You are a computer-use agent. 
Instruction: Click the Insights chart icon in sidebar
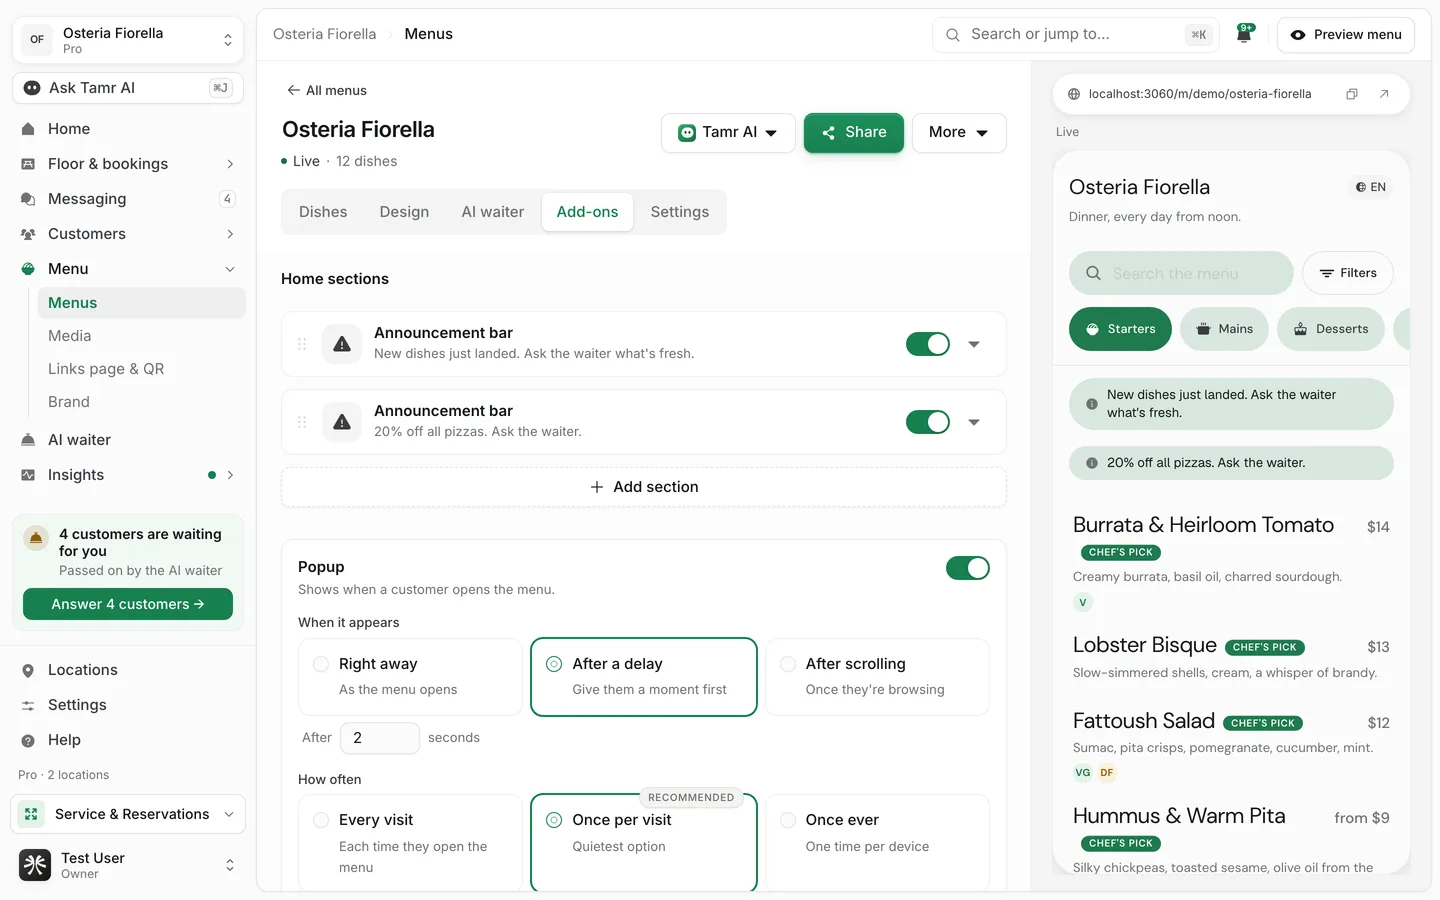[28, 475]
